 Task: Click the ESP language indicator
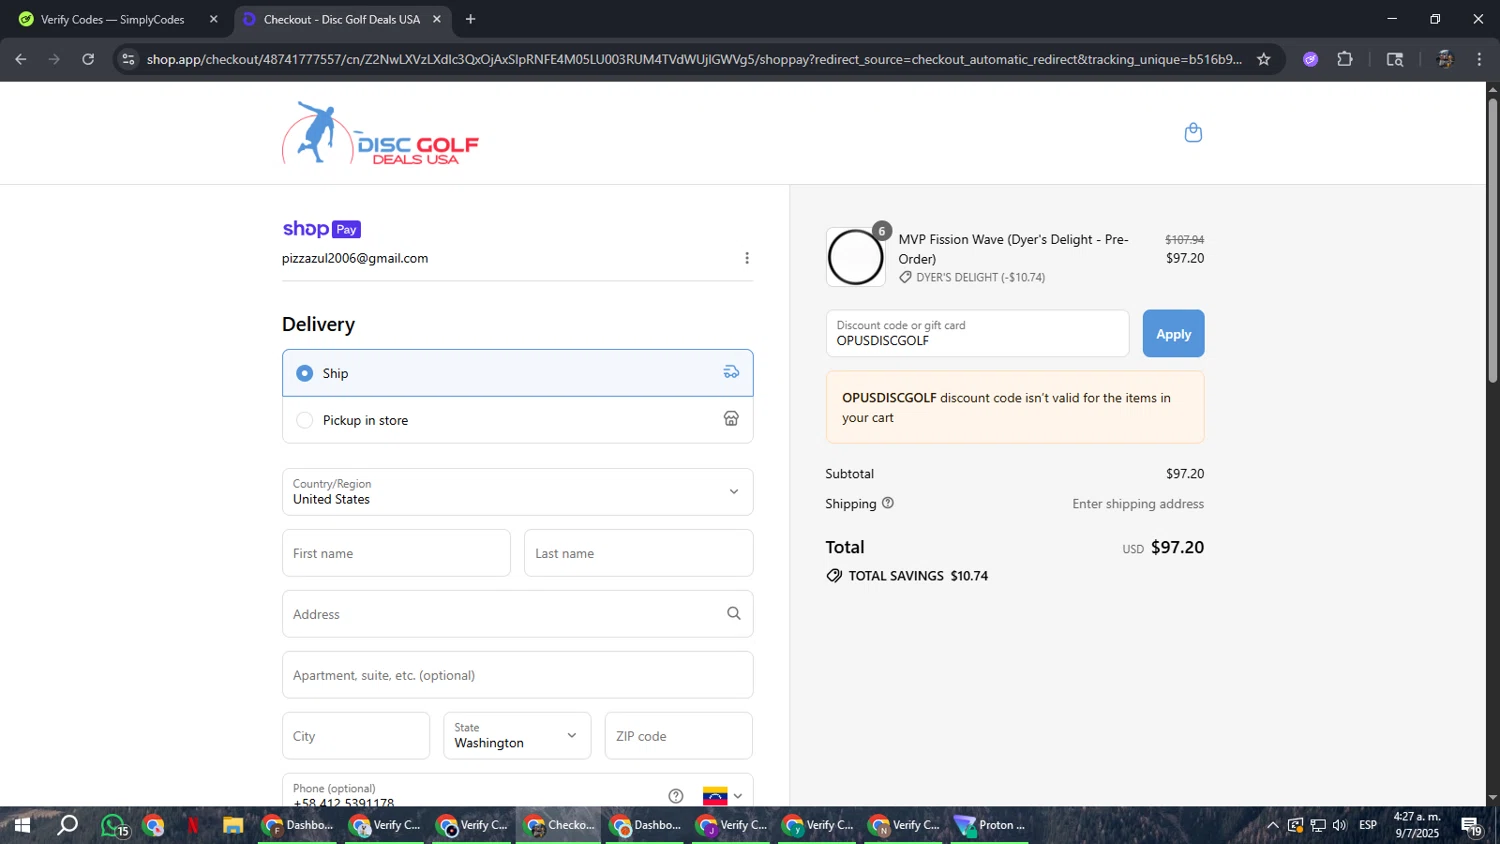[x=1368, y=825]
